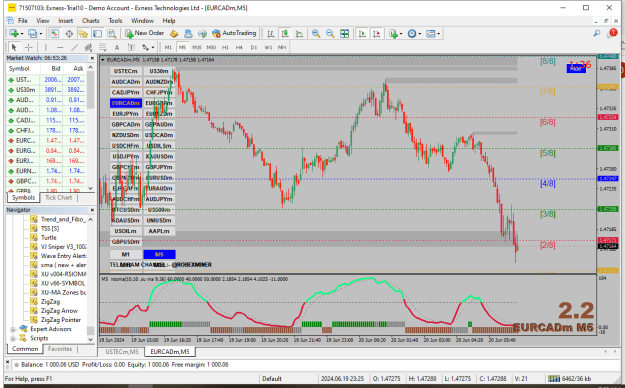Image resolution: width=625 pixels, height=388 pixels.
Task: Zoom in on the chart
Action: 316,33
